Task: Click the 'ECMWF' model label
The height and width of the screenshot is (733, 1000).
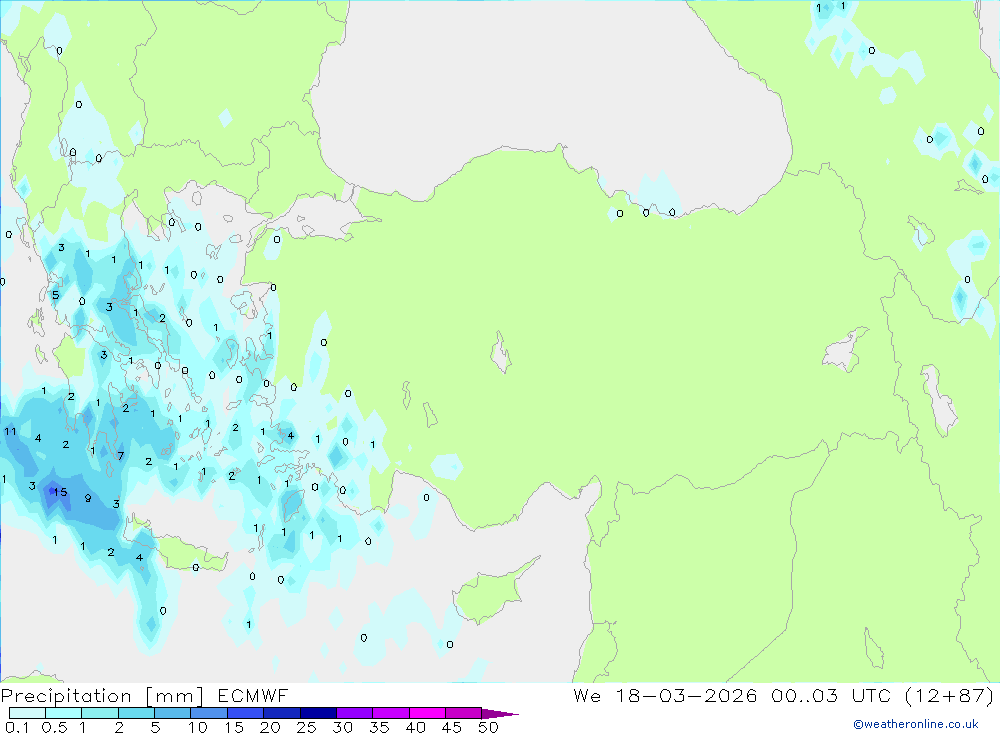Action: pos(253,696)
